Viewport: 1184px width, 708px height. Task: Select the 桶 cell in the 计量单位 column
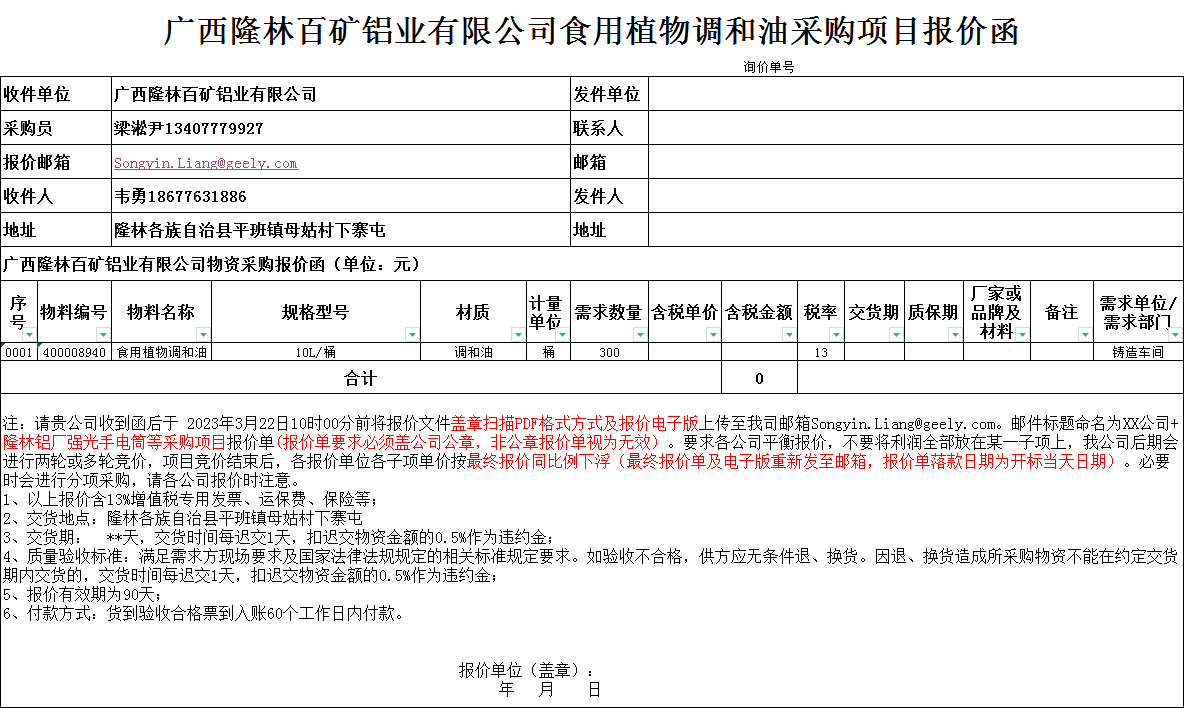tap(549, 352)
